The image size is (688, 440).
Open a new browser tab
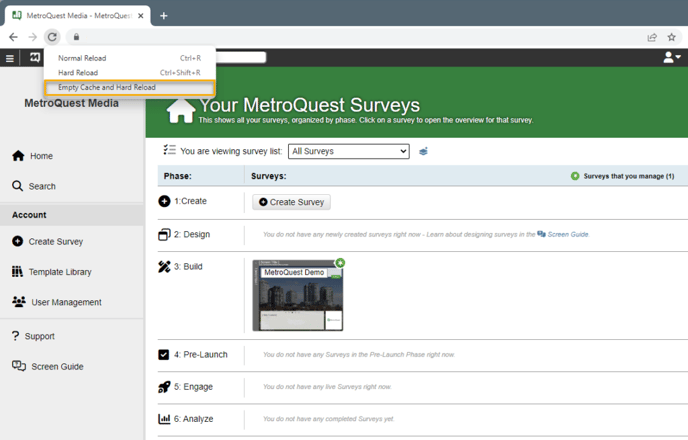164,15
